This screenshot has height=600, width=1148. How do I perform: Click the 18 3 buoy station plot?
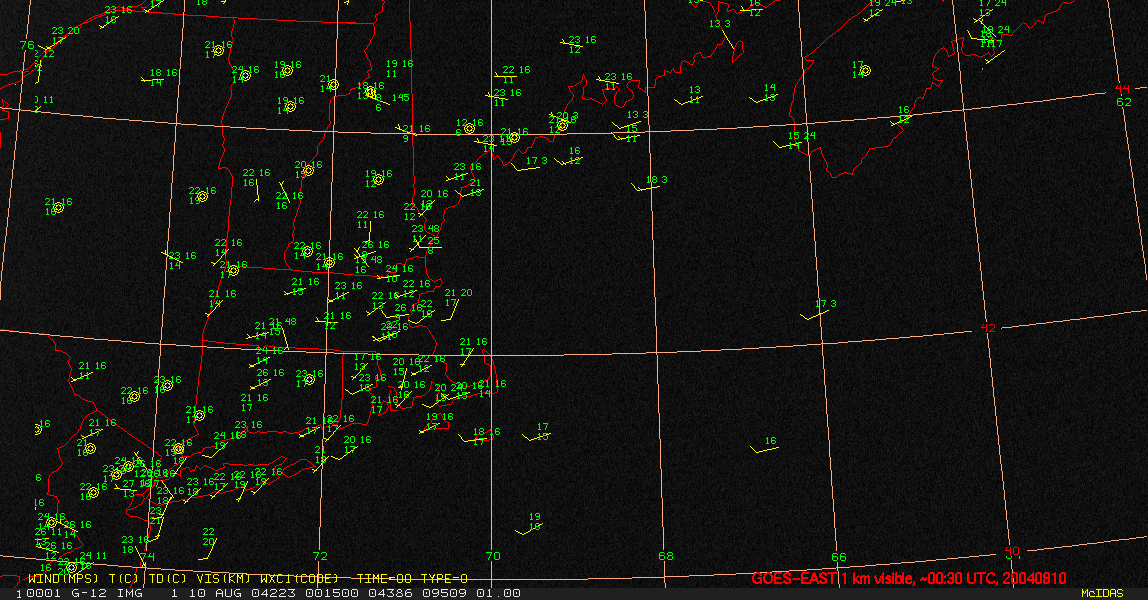coord(650,184)
